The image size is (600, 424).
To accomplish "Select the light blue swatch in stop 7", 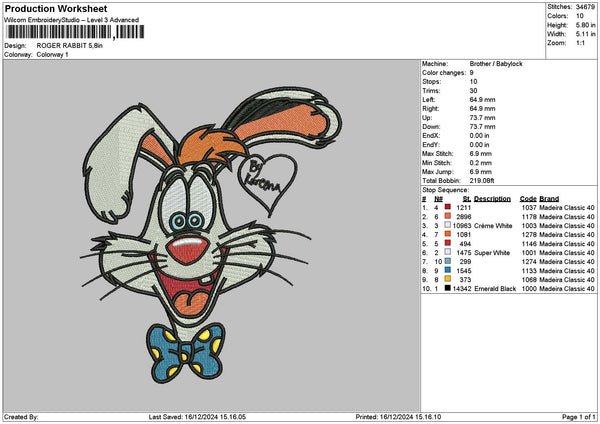I will click(447, 261).
